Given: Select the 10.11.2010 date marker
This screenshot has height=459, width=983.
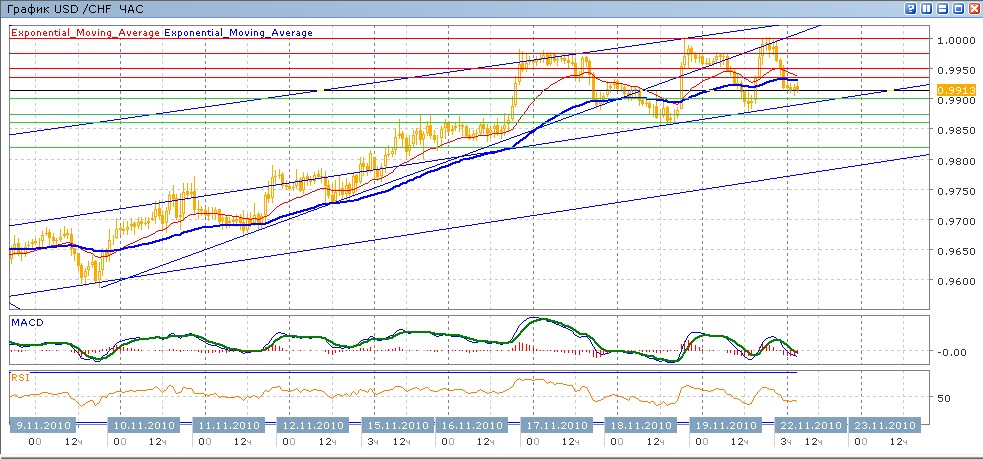Looking at the screenshot, I should (x=144, y=424).
